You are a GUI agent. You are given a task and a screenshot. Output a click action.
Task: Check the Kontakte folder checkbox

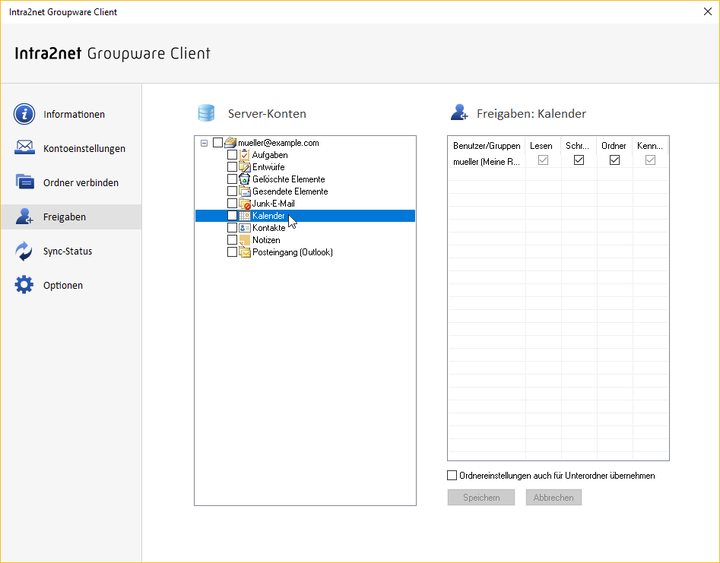pos(232,227)
